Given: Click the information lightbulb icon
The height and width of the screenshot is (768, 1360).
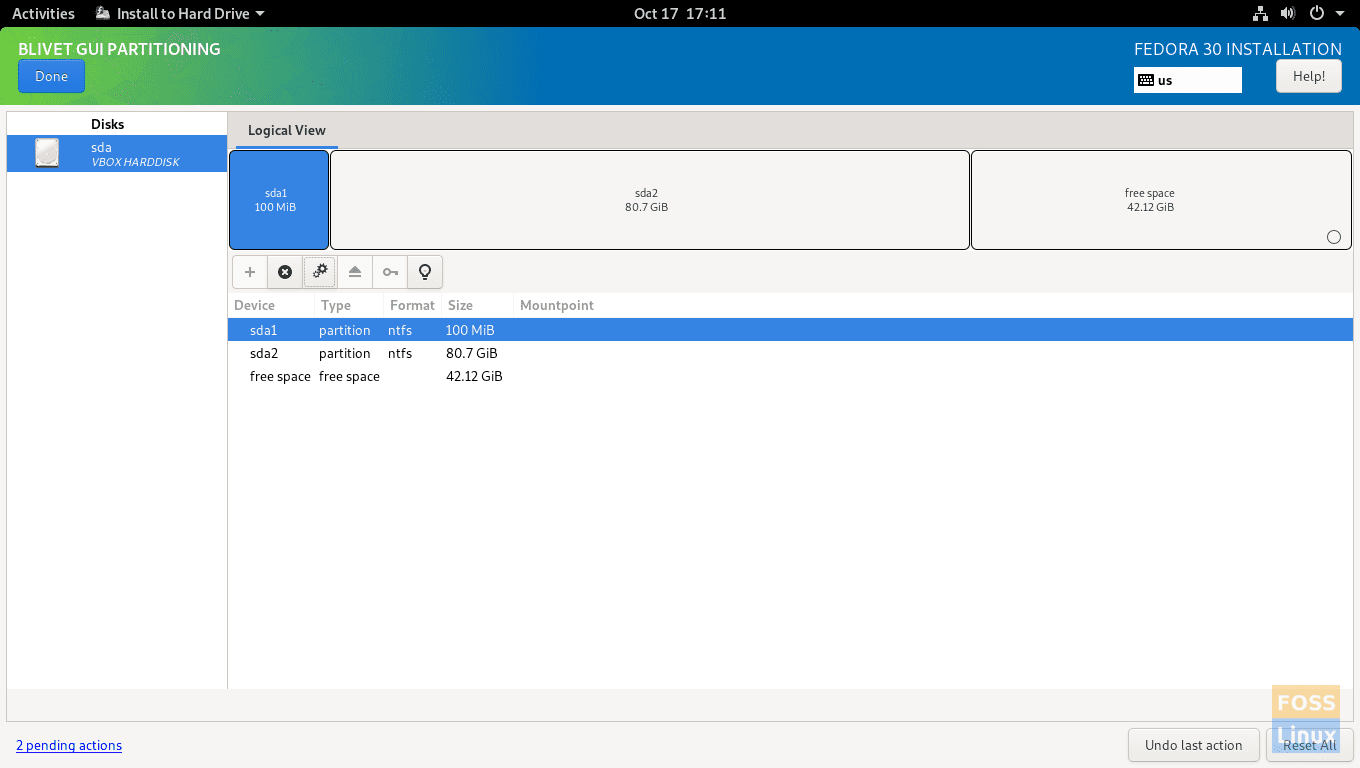Looking at the screenshot, I should click(x=424, y=271).
